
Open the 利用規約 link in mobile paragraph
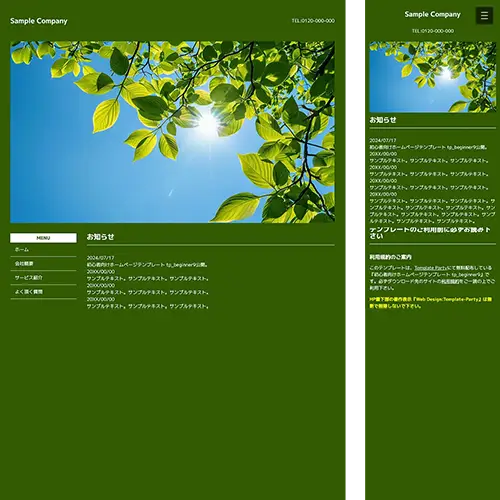(450, 281)
